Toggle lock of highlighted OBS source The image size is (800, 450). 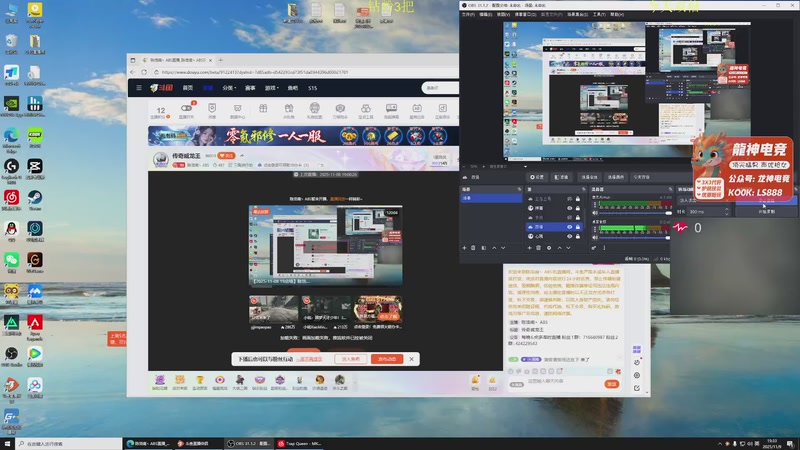coord(578,227)
